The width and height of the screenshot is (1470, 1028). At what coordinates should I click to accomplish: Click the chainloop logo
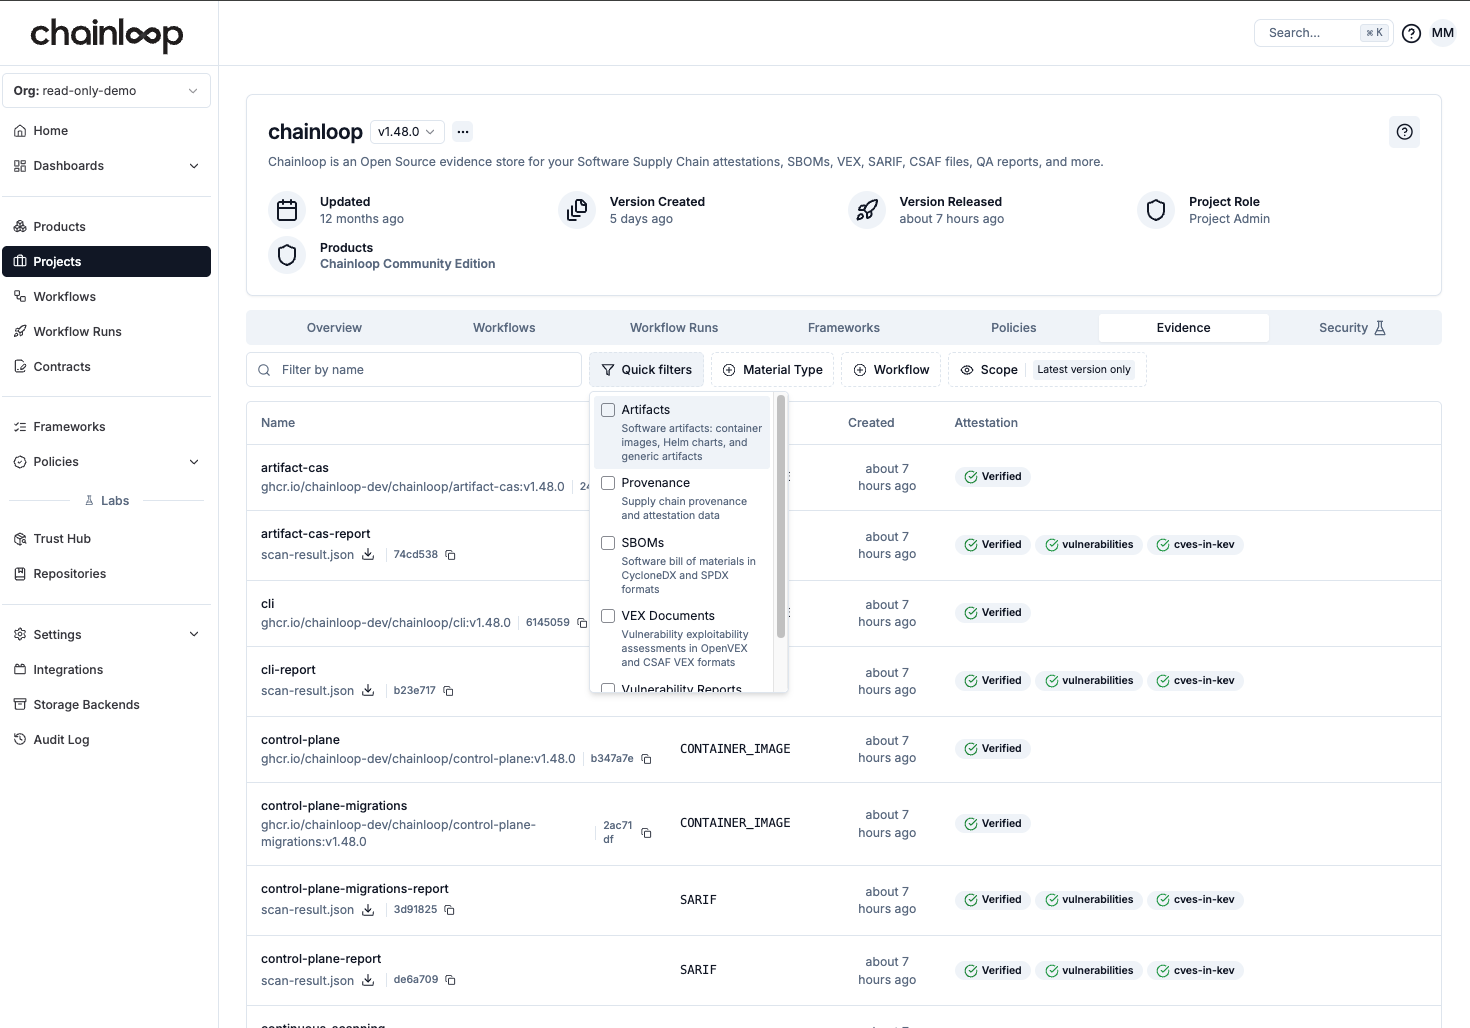point(107,34)
